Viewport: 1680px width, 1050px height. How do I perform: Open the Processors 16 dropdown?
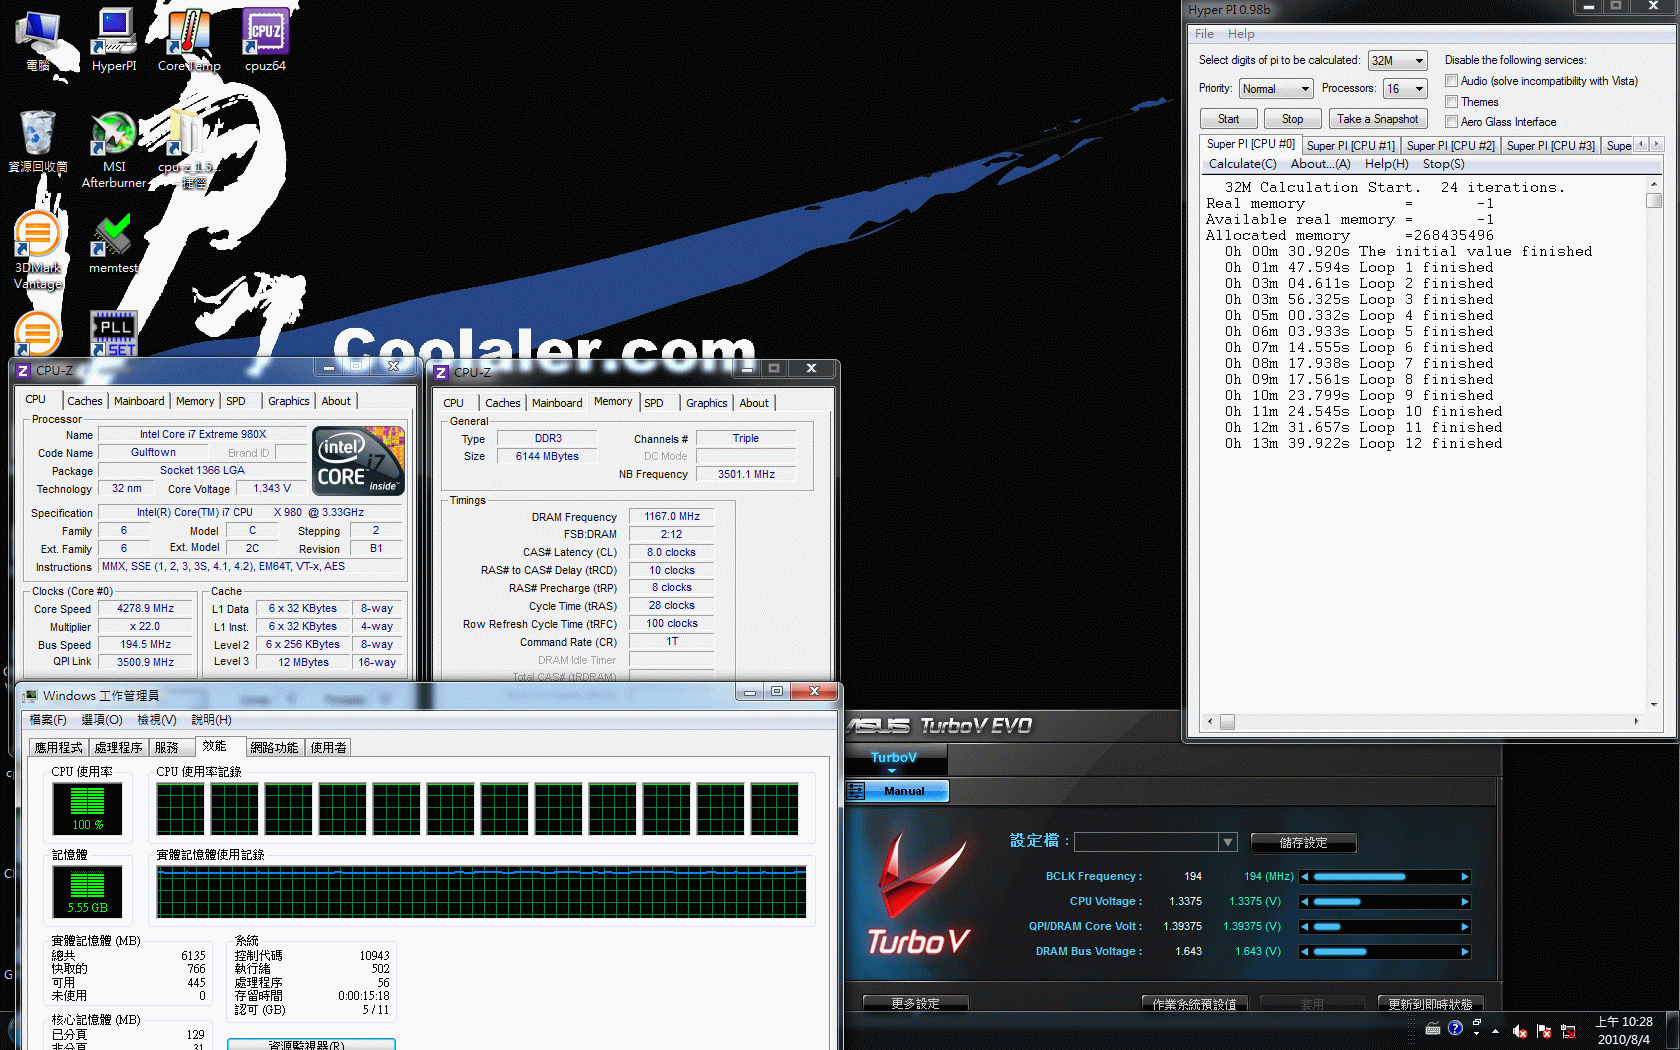(x=1405, y=89)
